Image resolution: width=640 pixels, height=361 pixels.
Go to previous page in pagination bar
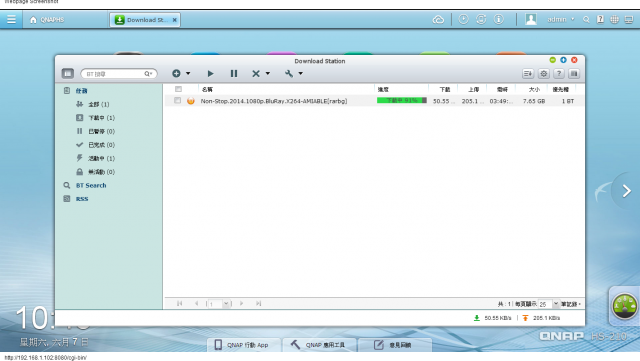pos(197,303)
